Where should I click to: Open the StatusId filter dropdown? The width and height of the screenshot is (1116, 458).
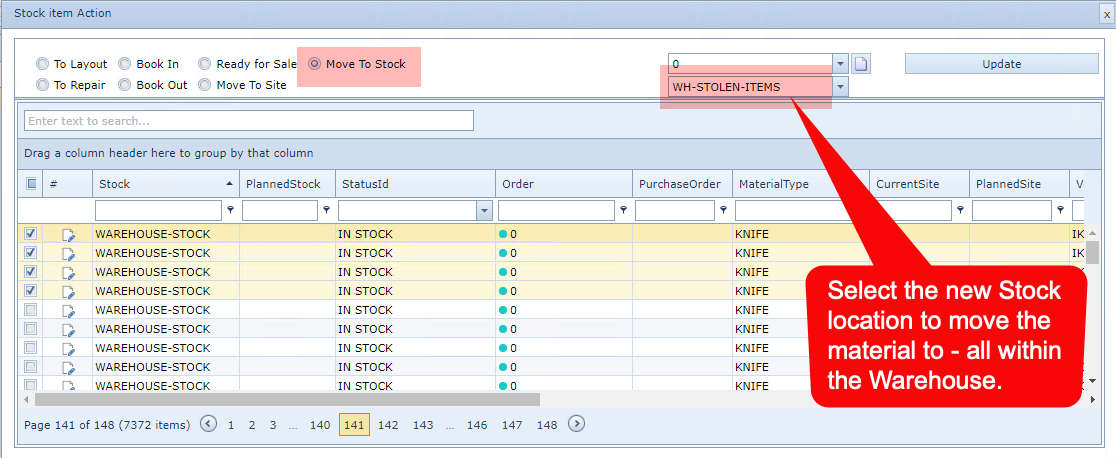(x=485, y=211)
